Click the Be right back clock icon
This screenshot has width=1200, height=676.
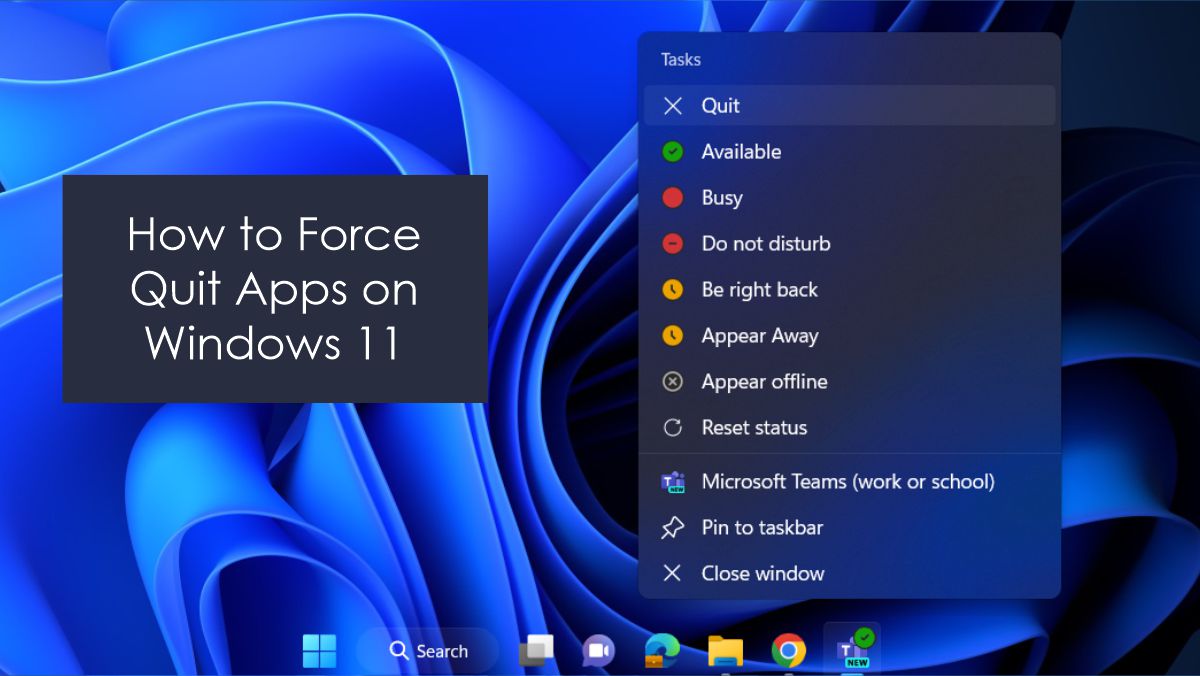click(672, 289)
